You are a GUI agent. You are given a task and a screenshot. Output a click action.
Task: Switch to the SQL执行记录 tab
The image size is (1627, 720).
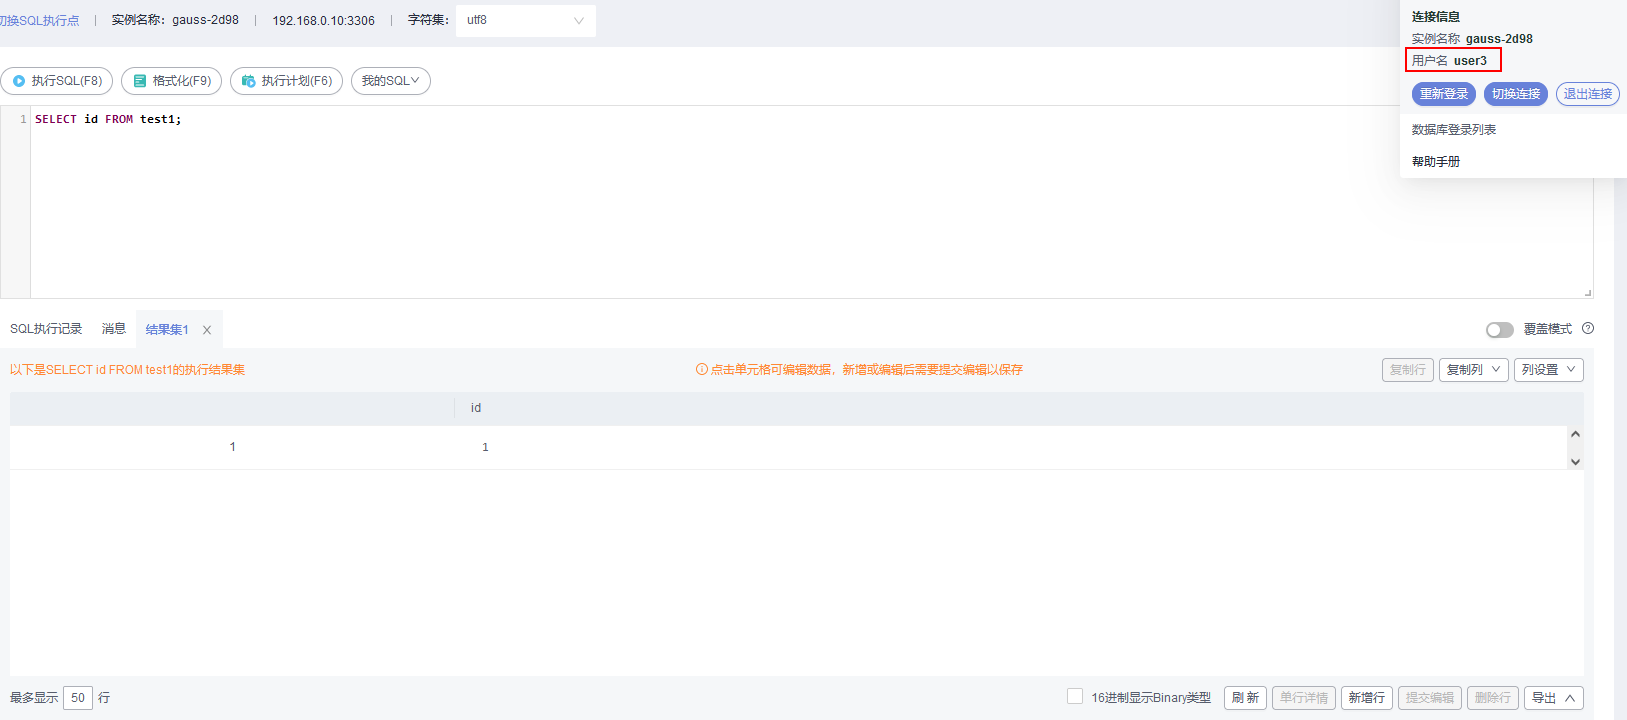tap(46, 329)
